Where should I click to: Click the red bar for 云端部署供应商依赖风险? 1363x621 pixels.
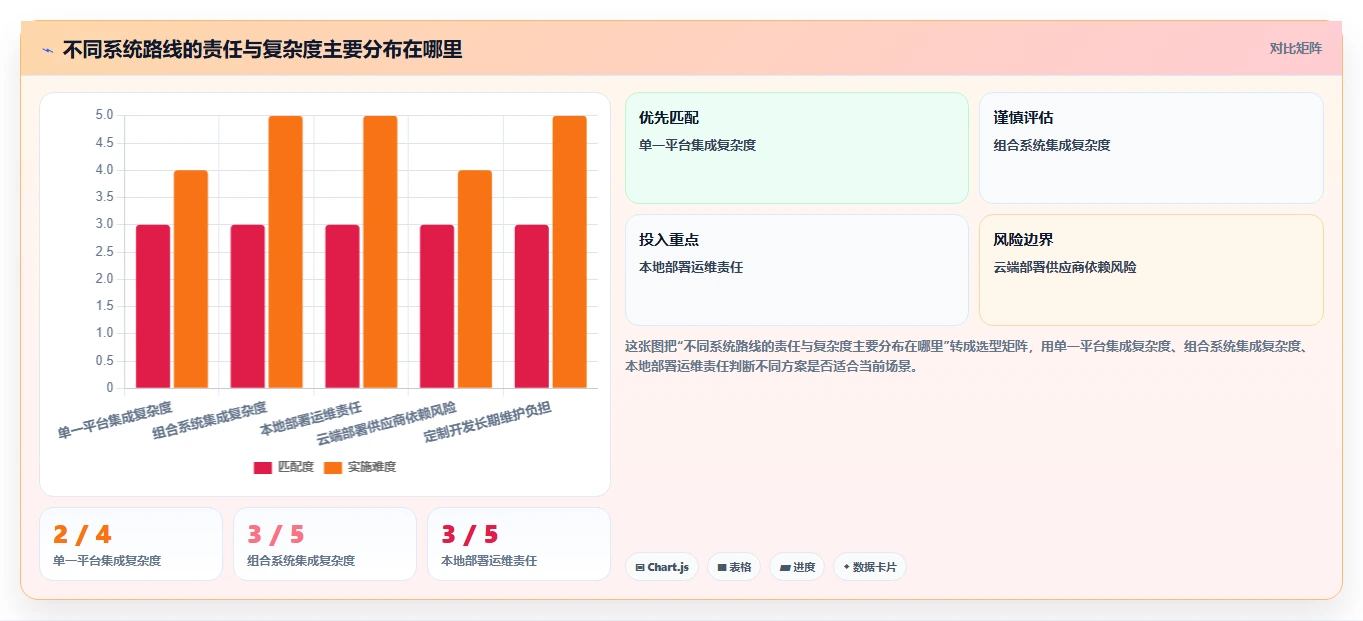pos(437,306)
